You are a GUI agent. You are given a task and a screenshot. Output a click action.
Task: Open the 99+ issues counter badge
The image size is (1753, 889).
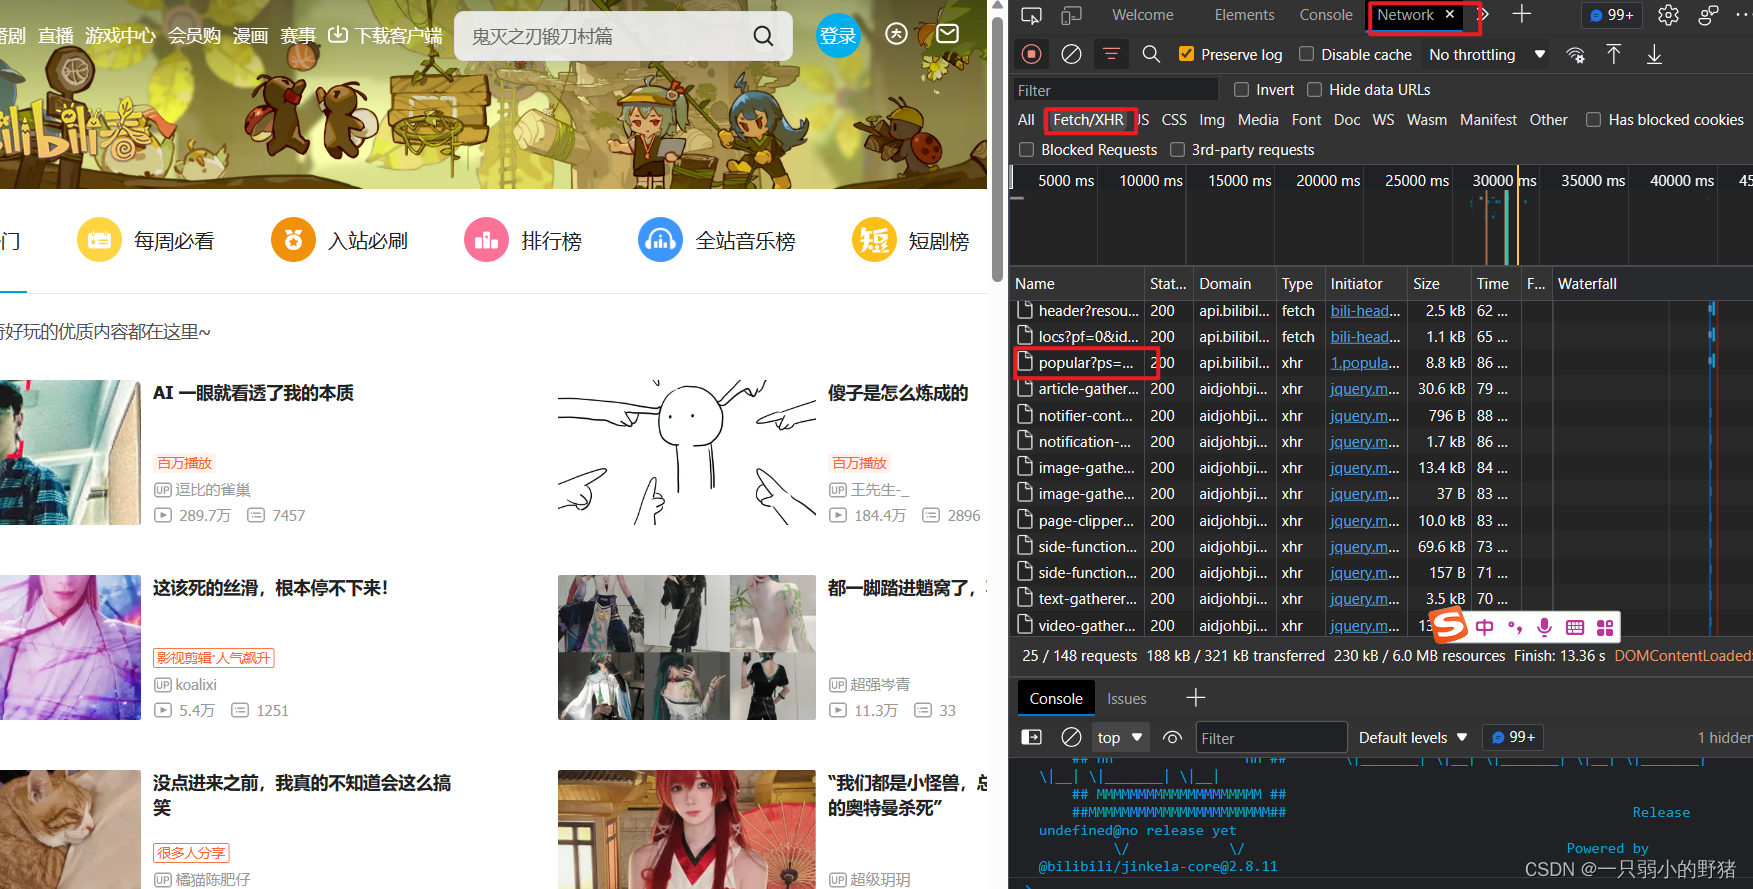pos(1610,15)
